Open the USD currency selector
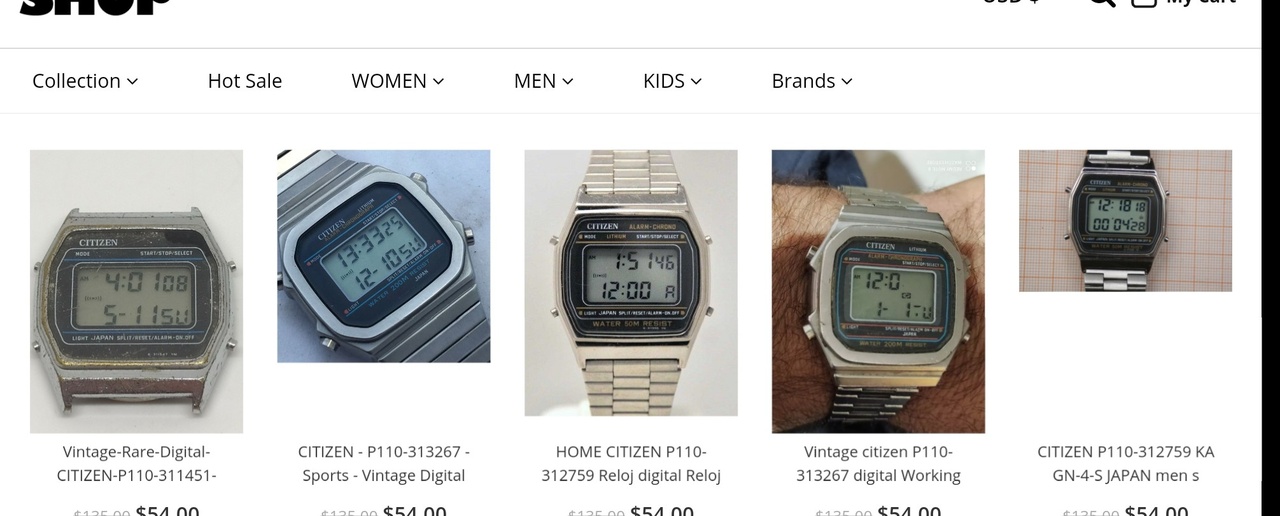1280x516 pixels. (x=1010, y=2)
